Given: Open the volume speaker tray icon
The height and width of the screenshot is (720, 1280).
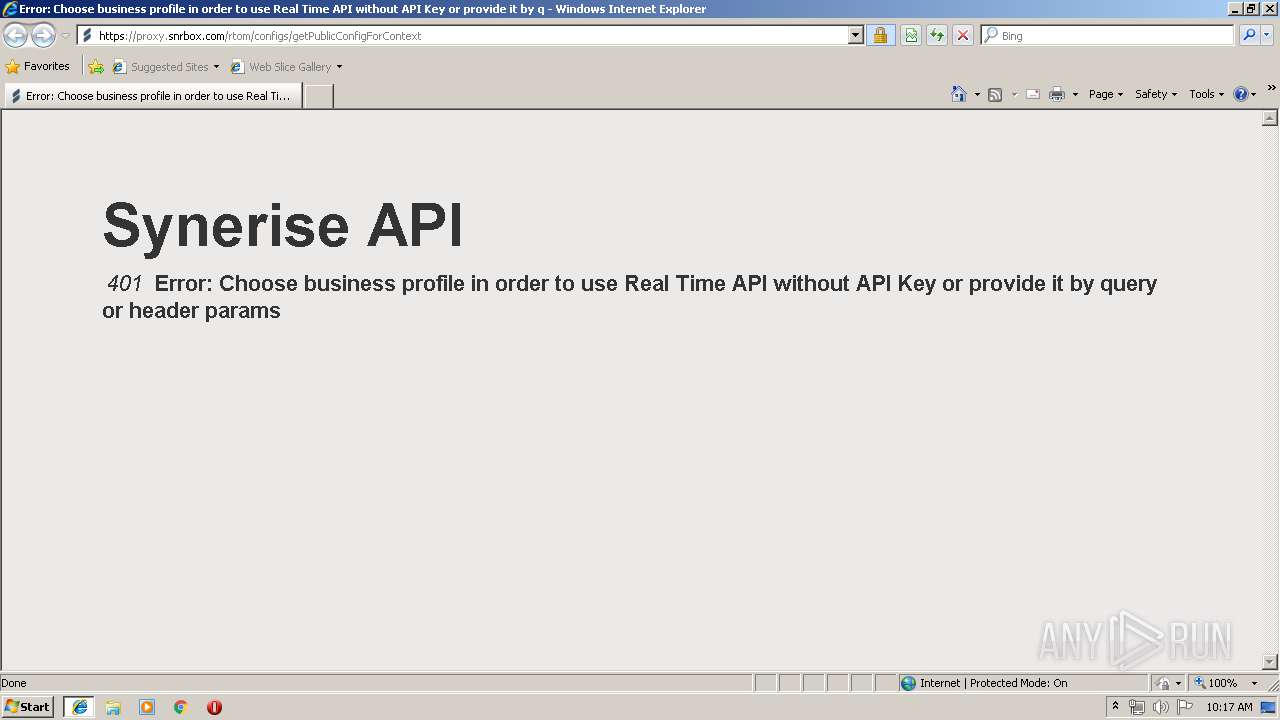Looking at the screenshot, I should (x=1161, y=707).
